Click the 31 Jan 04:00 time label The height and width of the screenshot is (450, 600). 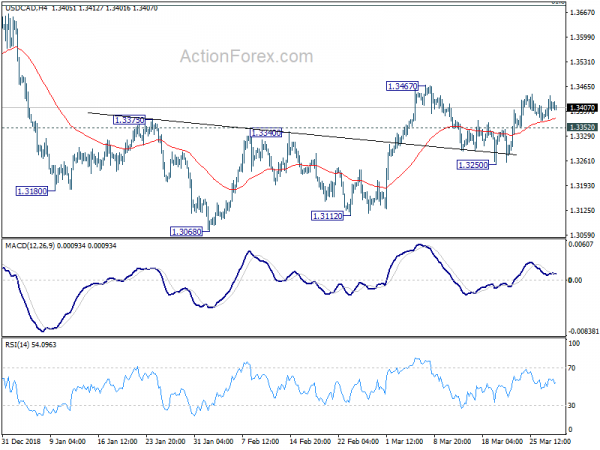click(x=214, y=441)
